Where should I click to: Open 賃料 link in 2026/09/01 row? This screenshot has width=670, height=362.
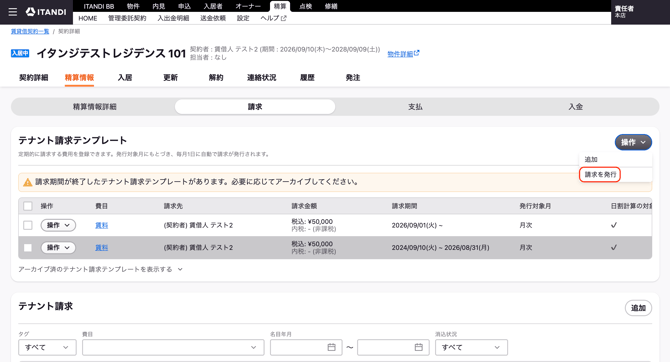[x=102, y=225]
